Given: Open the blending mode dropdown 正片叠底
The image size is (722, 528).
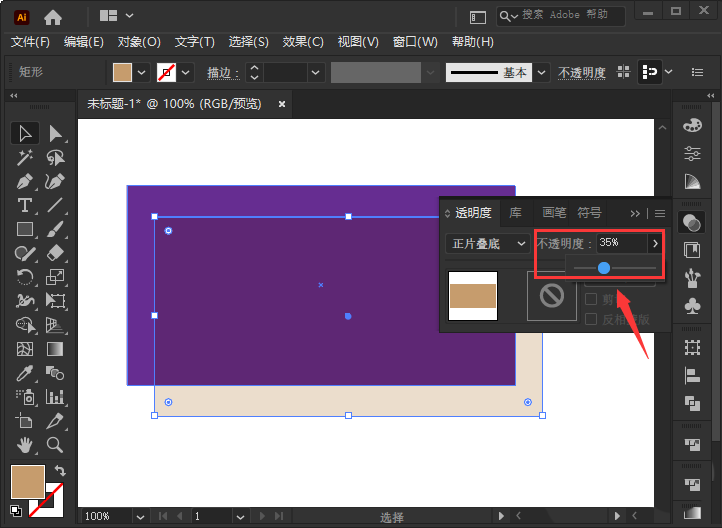Looking at the screenshot, I should pyautogui.click(x=487, y=244).
